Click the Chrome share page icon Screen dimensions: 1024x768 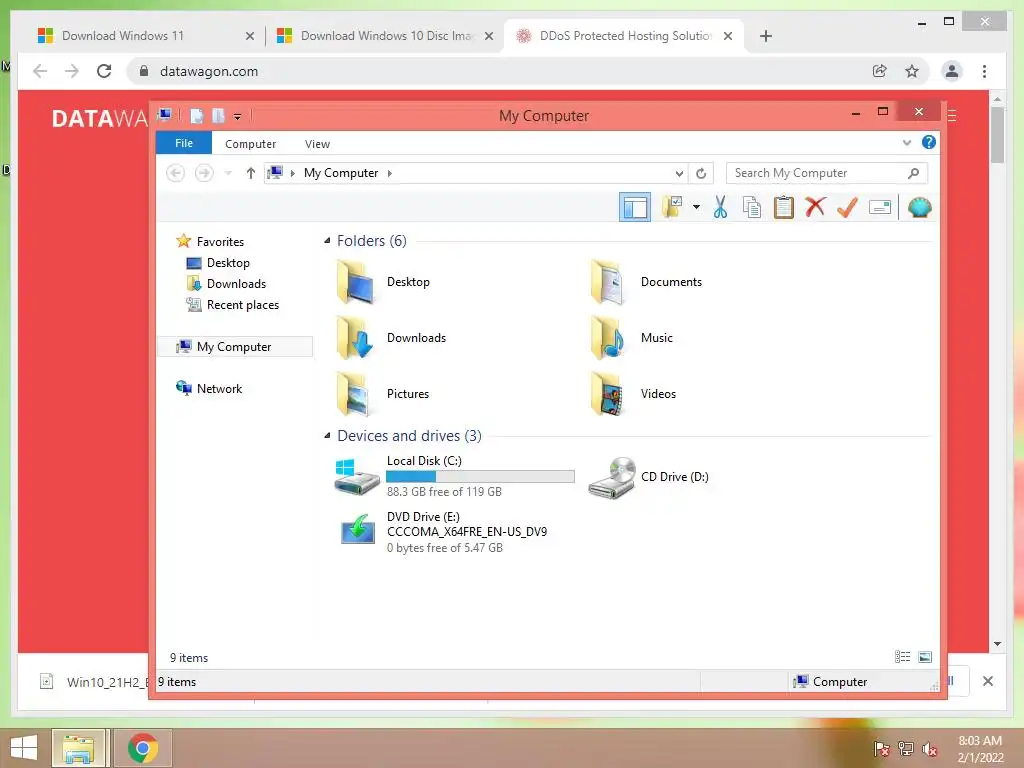[880, 71]
